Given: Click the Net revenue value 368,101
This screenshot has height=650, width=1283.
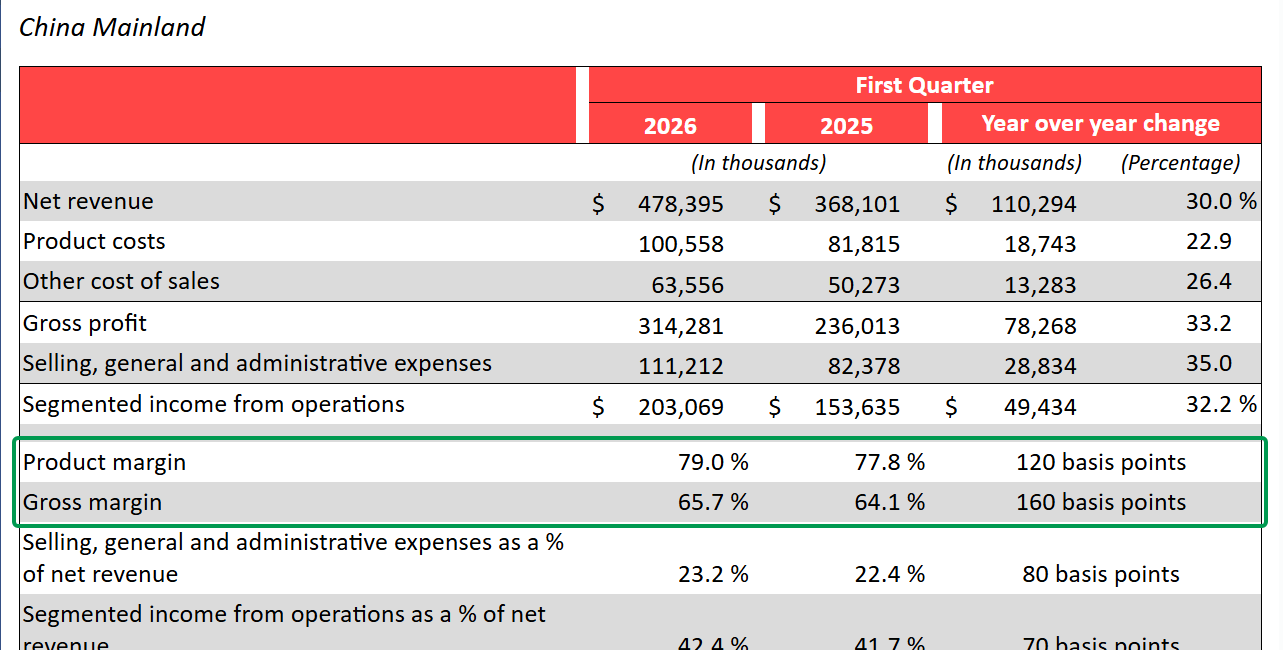Looking at the screenshot, I should 857,204.
